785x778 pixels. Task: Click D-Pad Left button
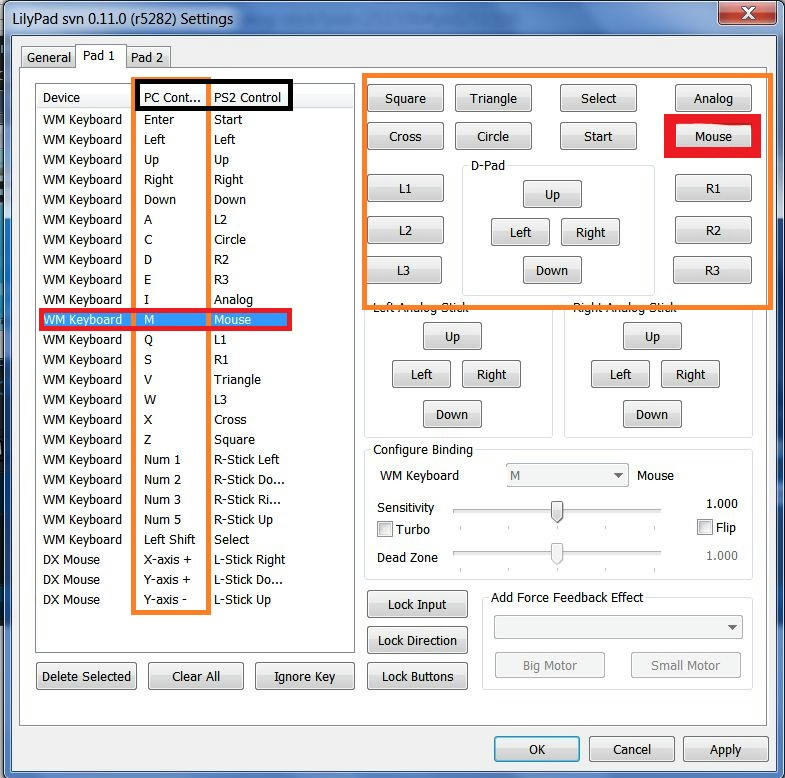click(520, 232)
